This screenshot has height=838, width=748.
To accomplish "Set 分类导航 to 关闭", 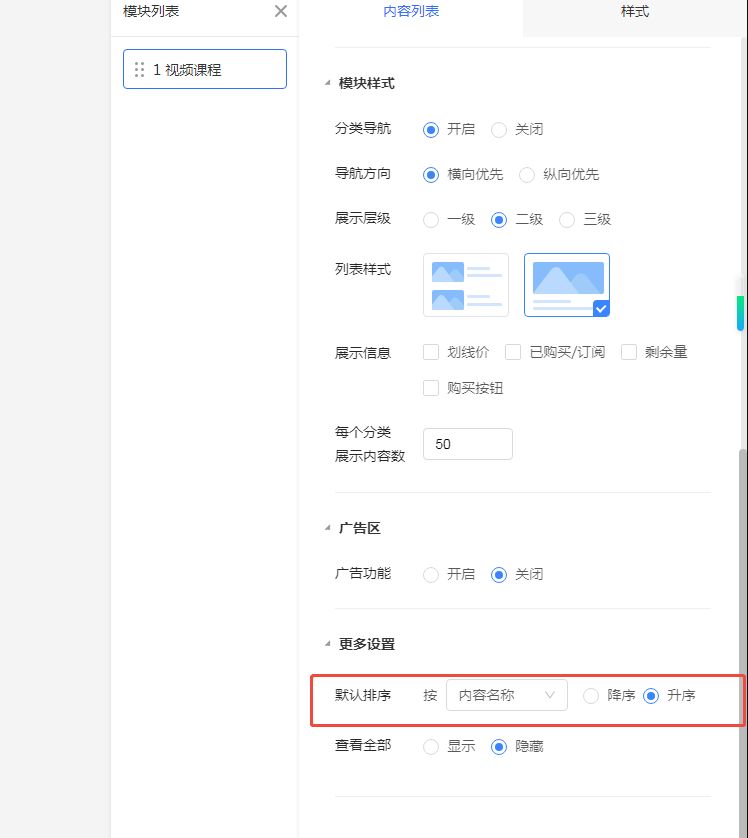I will (499, 130).
